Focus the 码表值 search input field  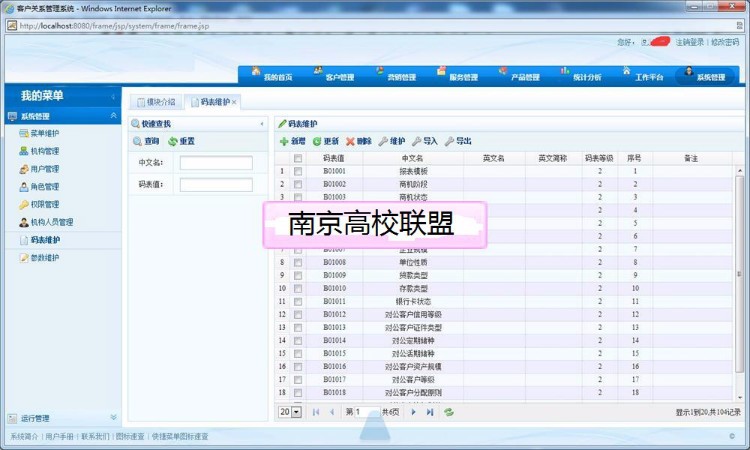[x=216, y=185]
